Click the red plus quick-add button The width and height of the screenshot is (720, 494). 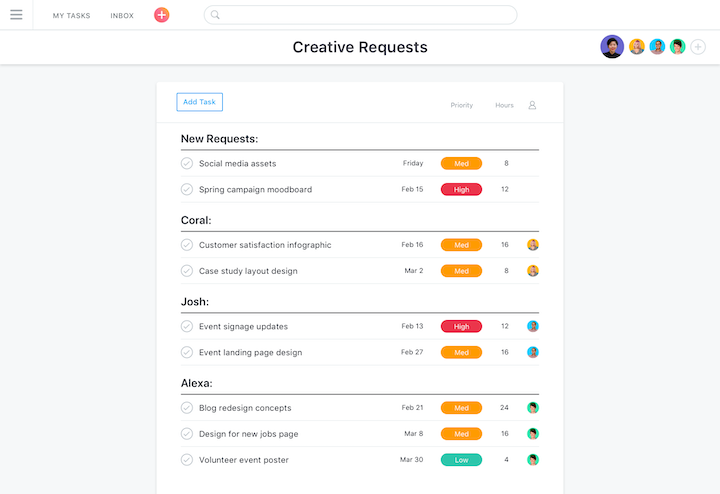pos(161,15)
